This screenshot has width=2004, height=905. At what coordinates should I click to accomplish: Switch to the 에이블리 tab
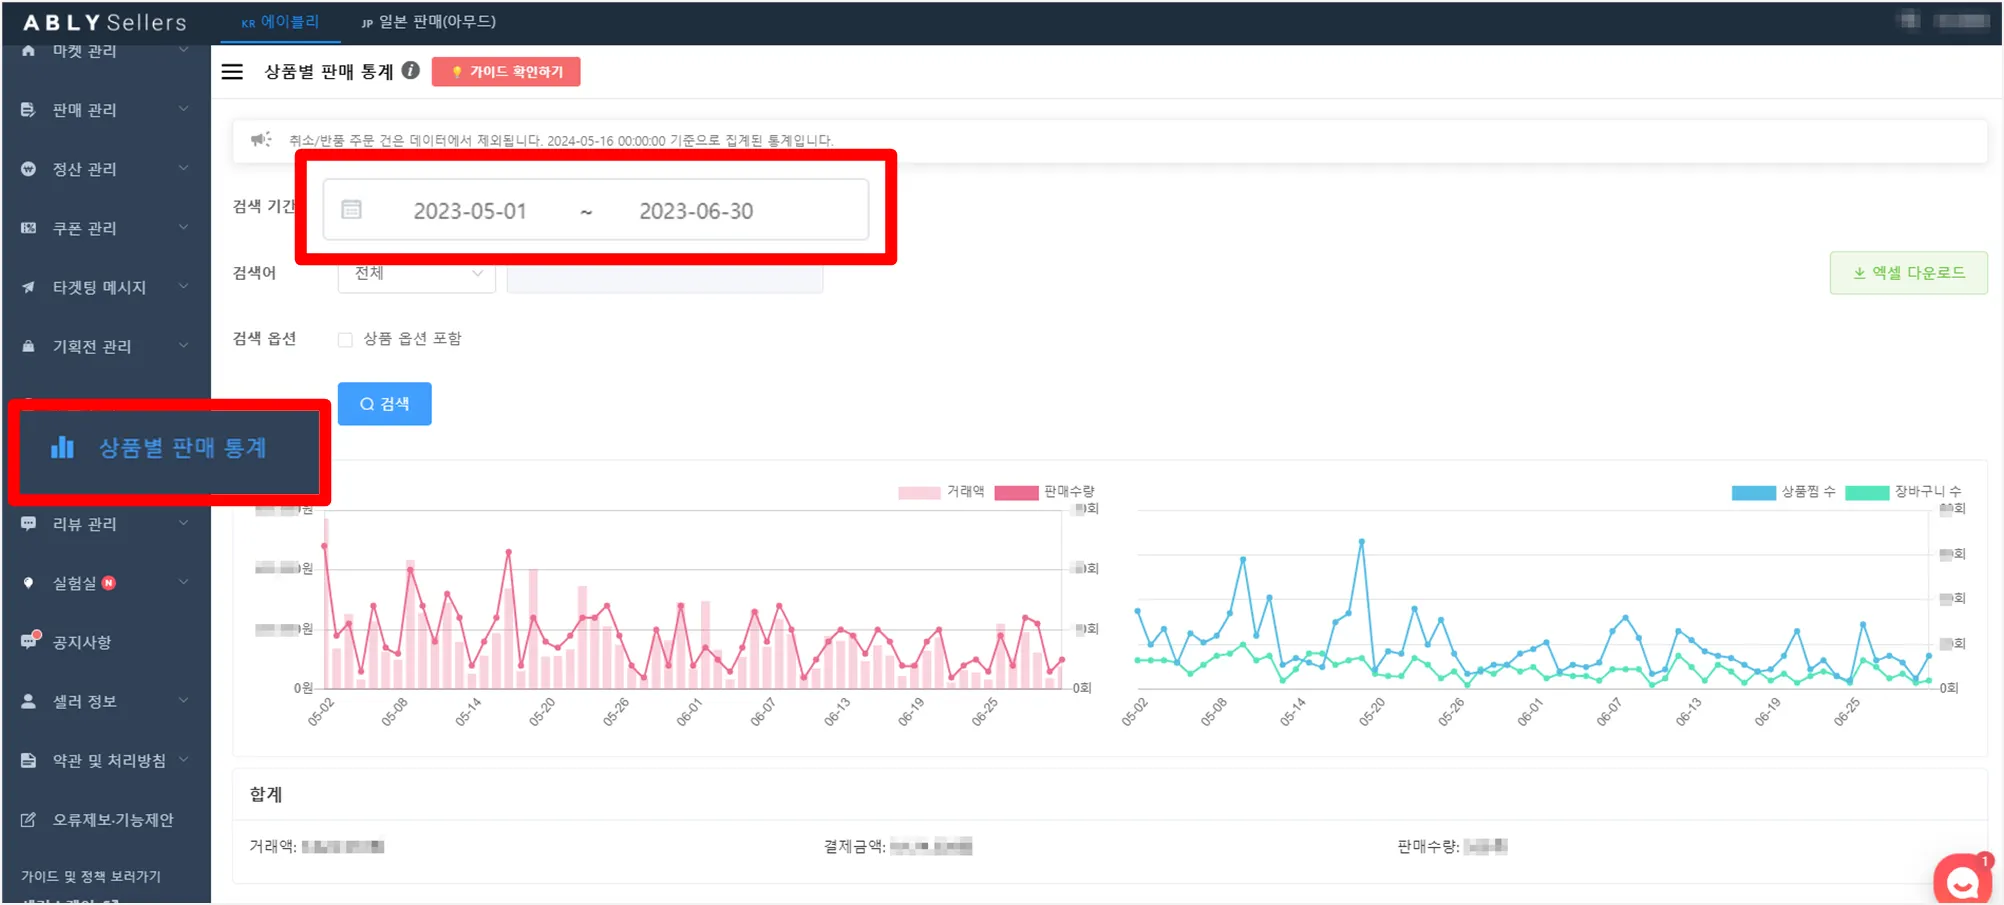tap(280, 22)
